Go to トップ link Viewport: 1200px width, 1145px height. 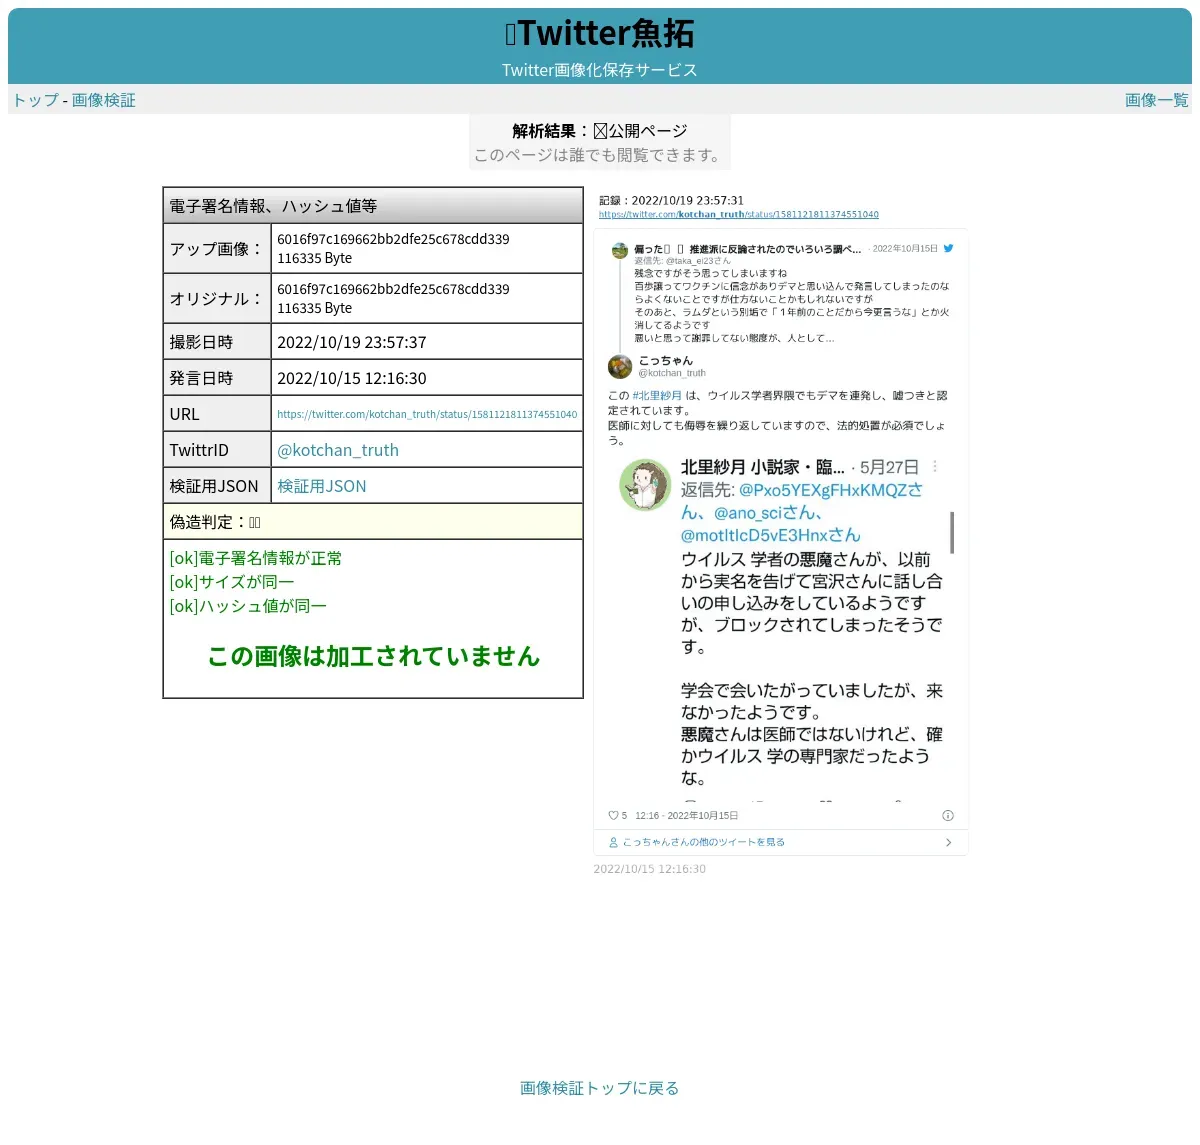[x=35, y=100]
